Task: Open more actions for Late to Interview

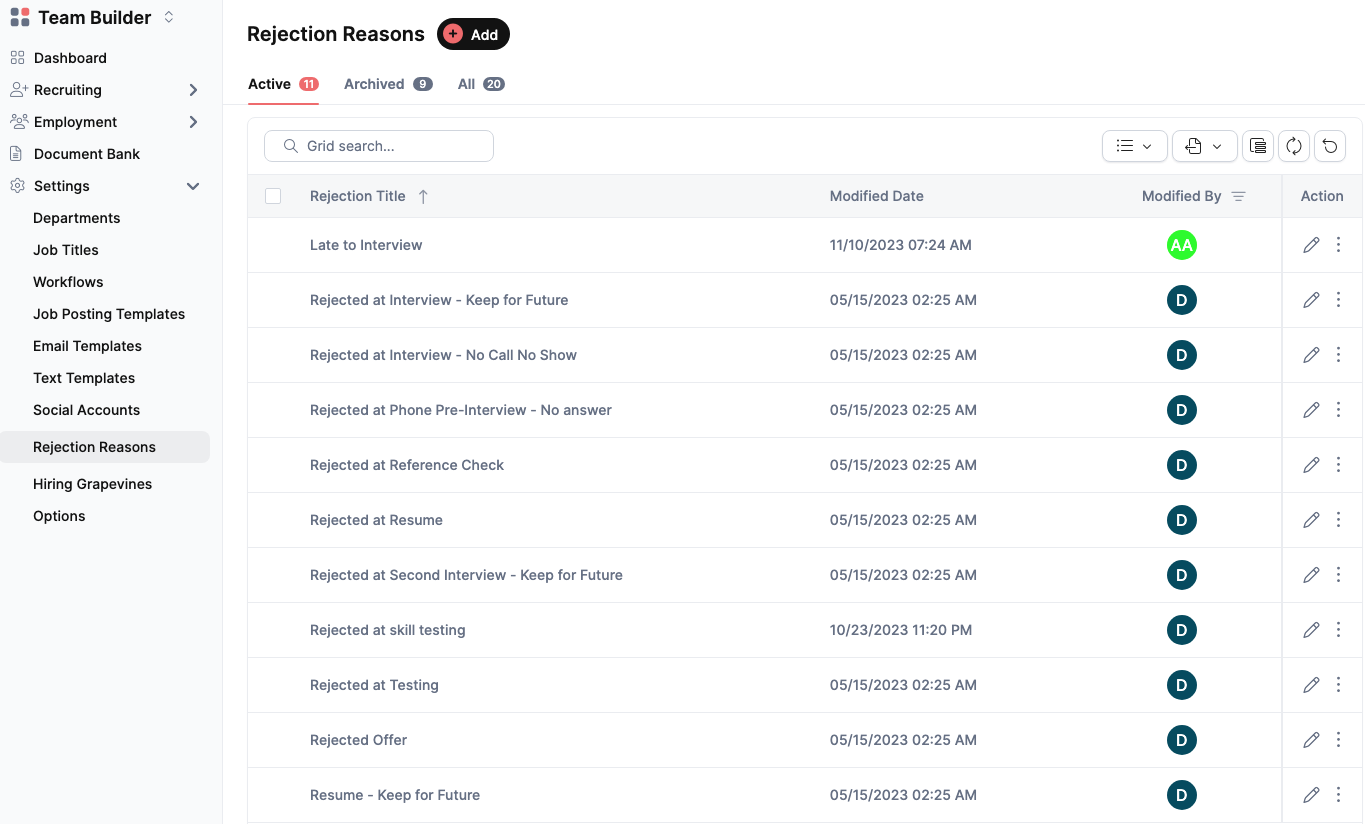Action: pos(1338,245)
